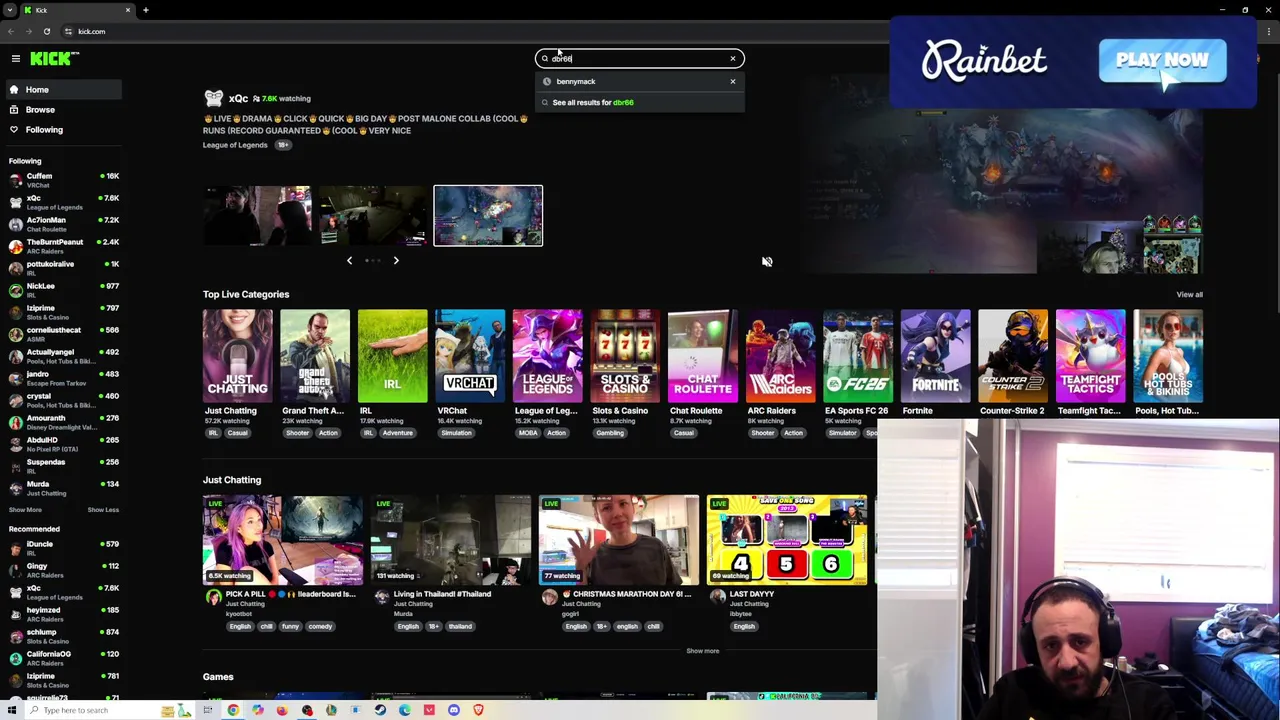Open the Just Chatting category card
Viewport: 1280px width, 720px height.
[237, 356]
